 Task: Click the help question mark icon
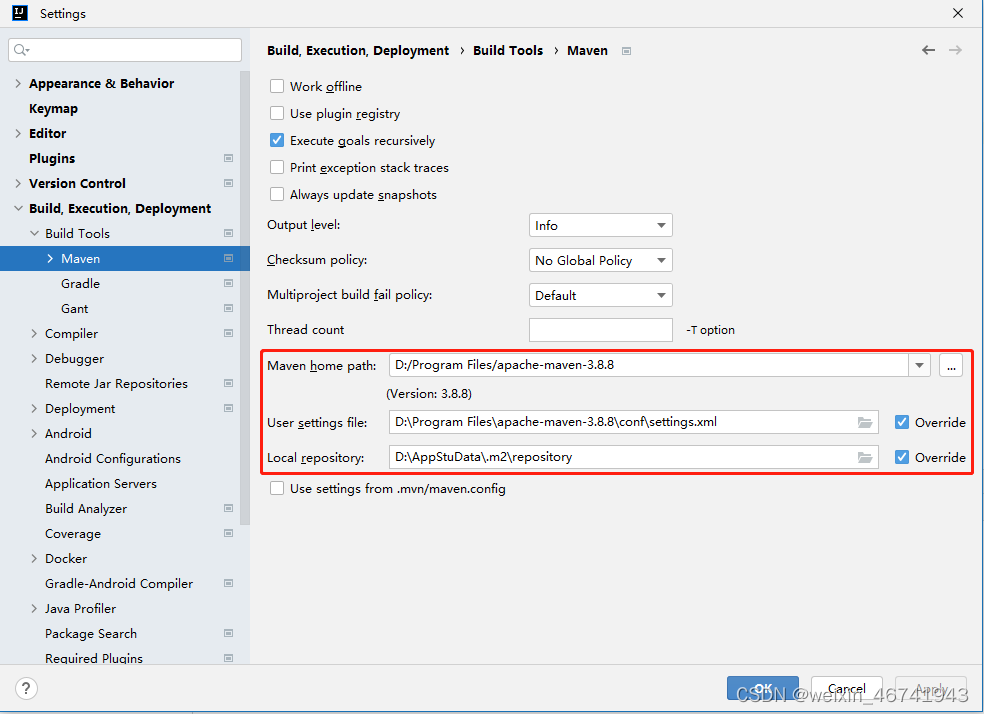26,688
